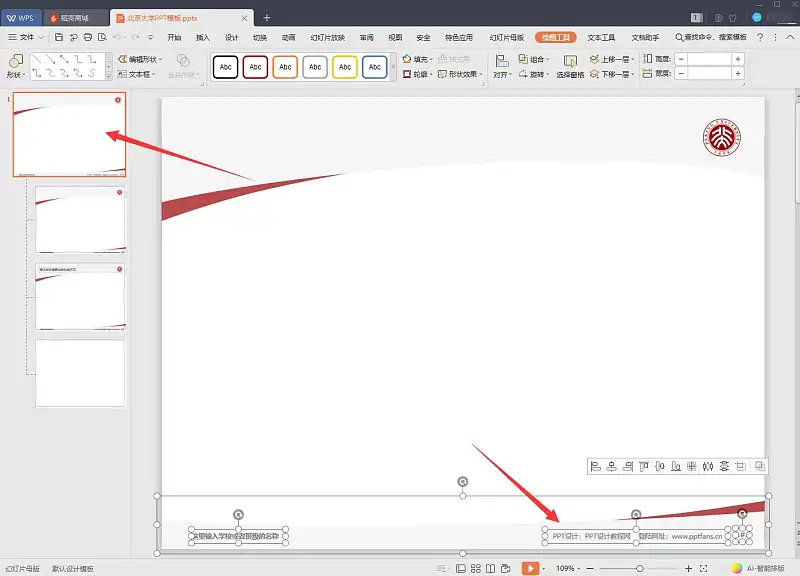Switch to the 幻灯片母板 slide master tab
Image resolution: width=800 pixels, height=576 pixels.
[x=506, y=37]
